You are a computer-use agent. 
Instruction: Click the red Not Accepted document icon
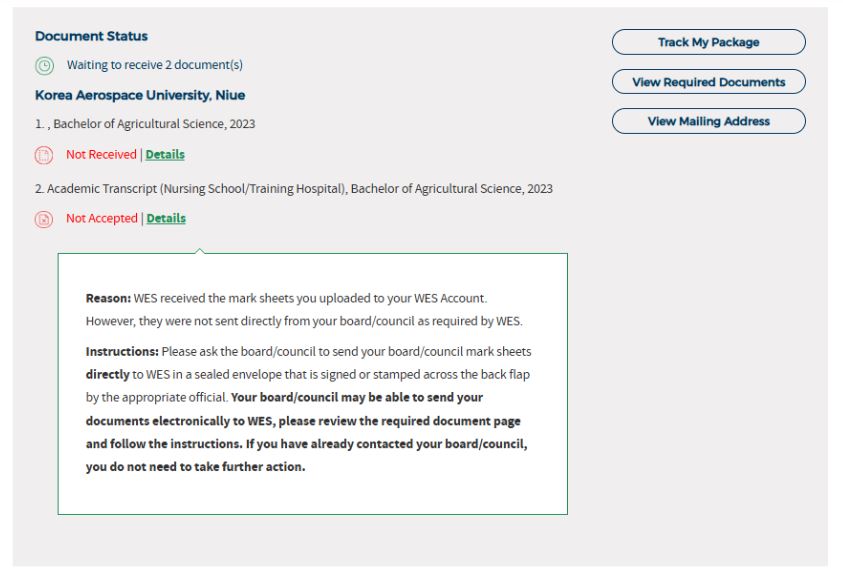click(44, 219)
